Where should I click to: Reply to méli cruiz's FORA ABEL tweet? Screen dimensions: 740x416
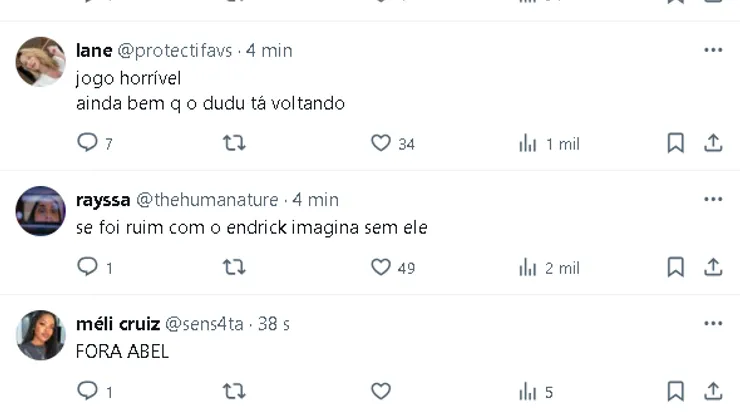point(88,392)
